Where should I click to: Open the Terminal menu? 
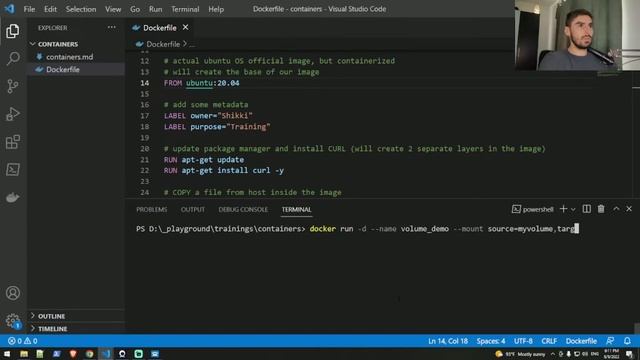(x=185, y=9)
